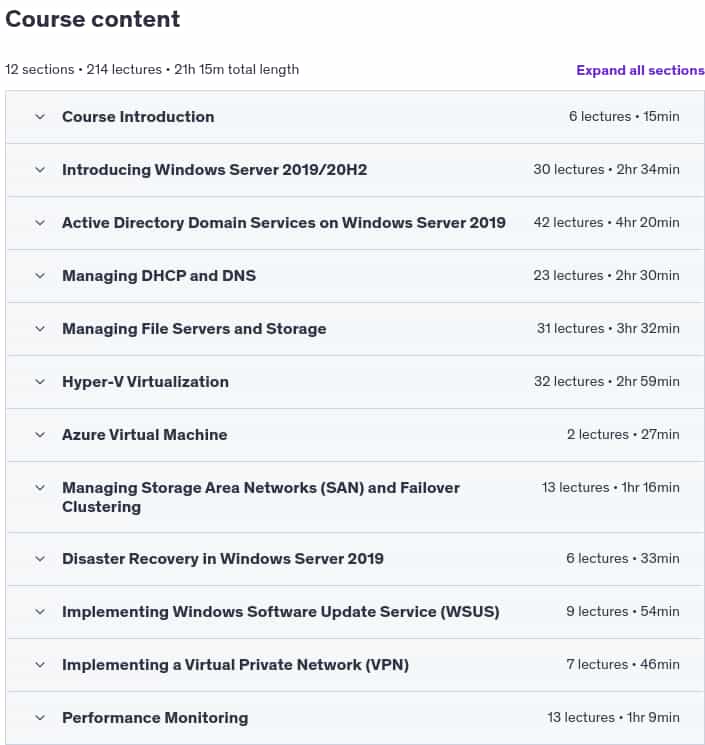Expand chevron for Managing File Servers and Storage

click(40, 329)
